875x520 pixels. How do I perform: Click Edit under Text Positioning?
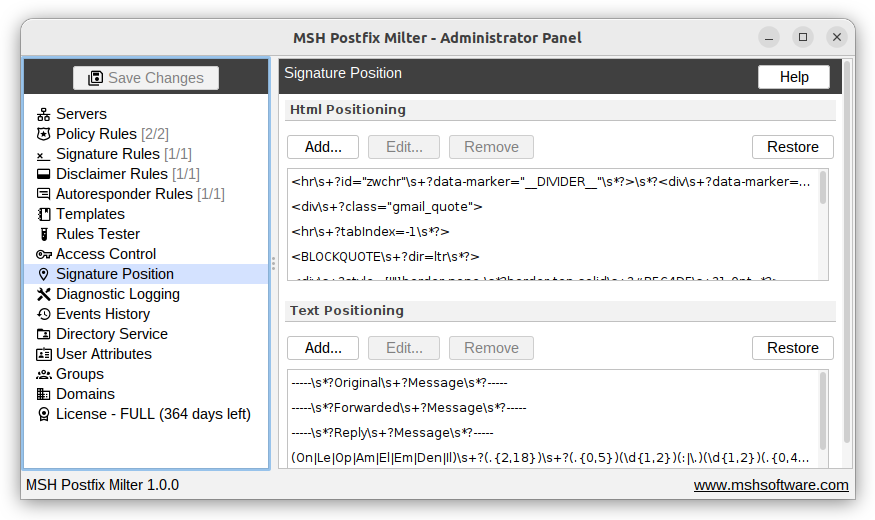click(404, 348)
